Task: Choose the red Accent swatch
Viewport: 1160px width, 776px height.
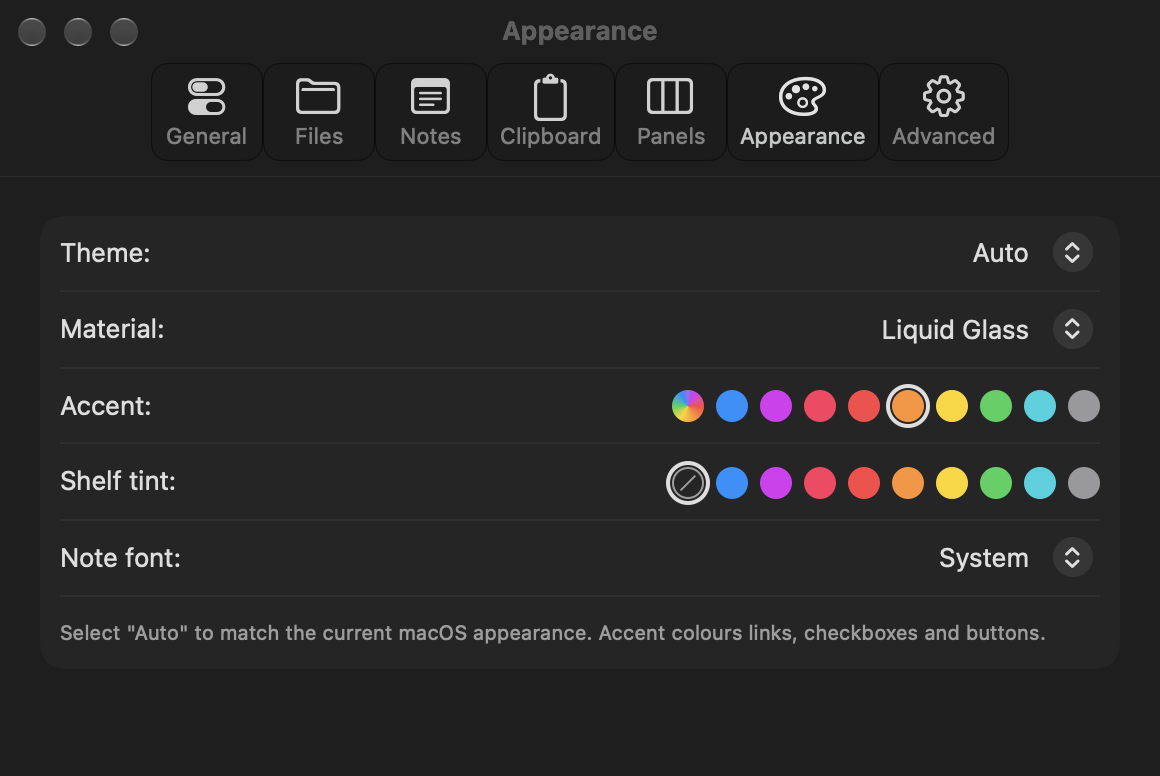Action: 864,406
